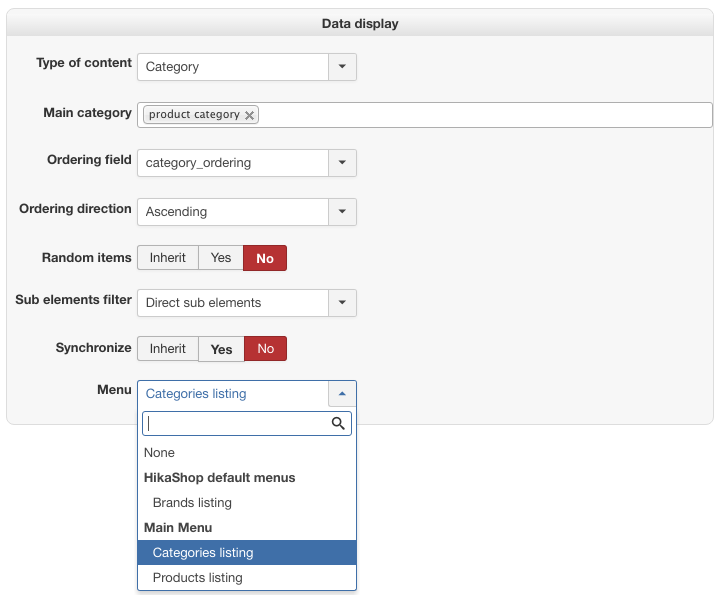Select None in the menu list

click(160, 453)
